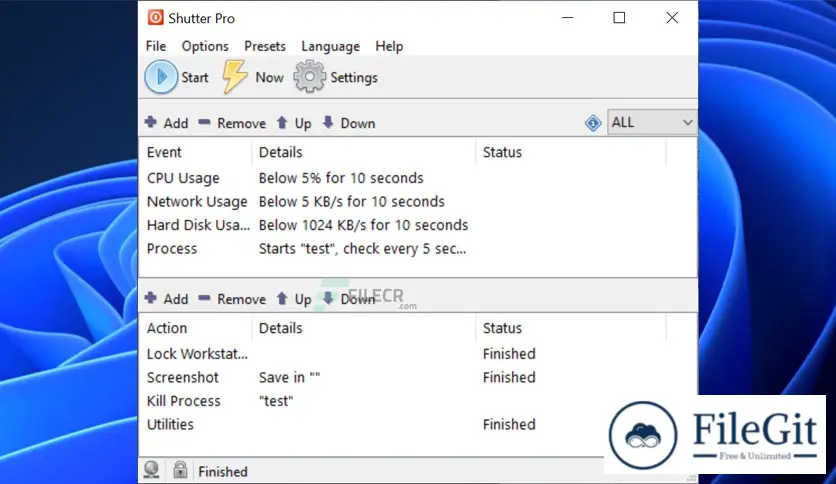Click Remove label in Events toolbar
This screenshot has height=484, width=836.
coord(242,124)
